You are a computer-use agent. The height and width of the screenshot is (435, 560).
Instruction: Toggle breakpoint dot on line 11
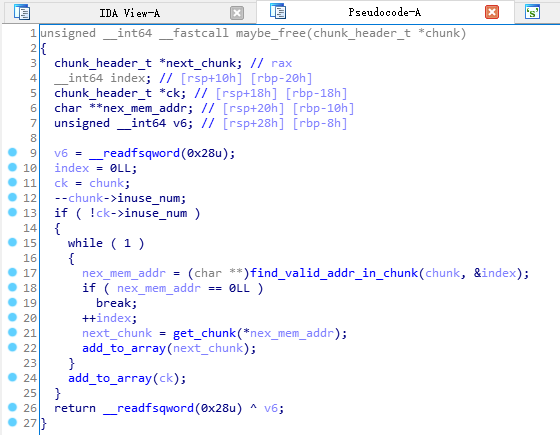click(x=12, y=182)
